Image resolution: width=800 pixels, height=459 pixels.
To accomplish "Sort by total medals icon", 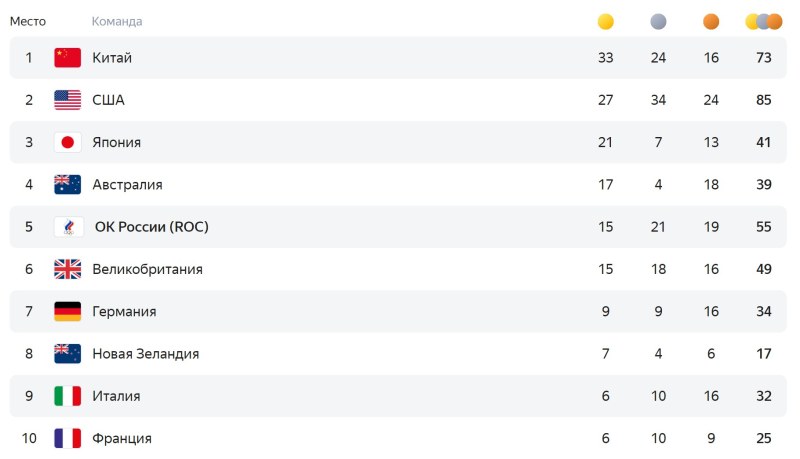I will coord(764,21).
